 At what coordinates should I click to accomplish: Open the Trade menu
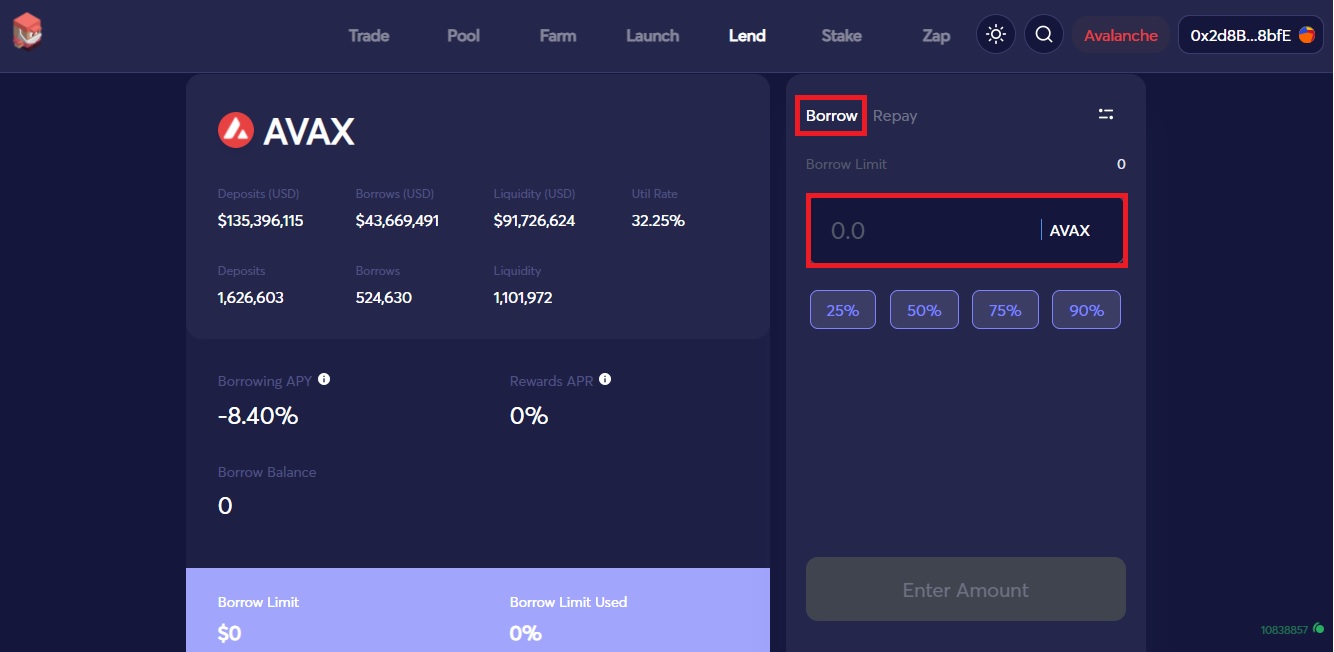tap(369, 35)
